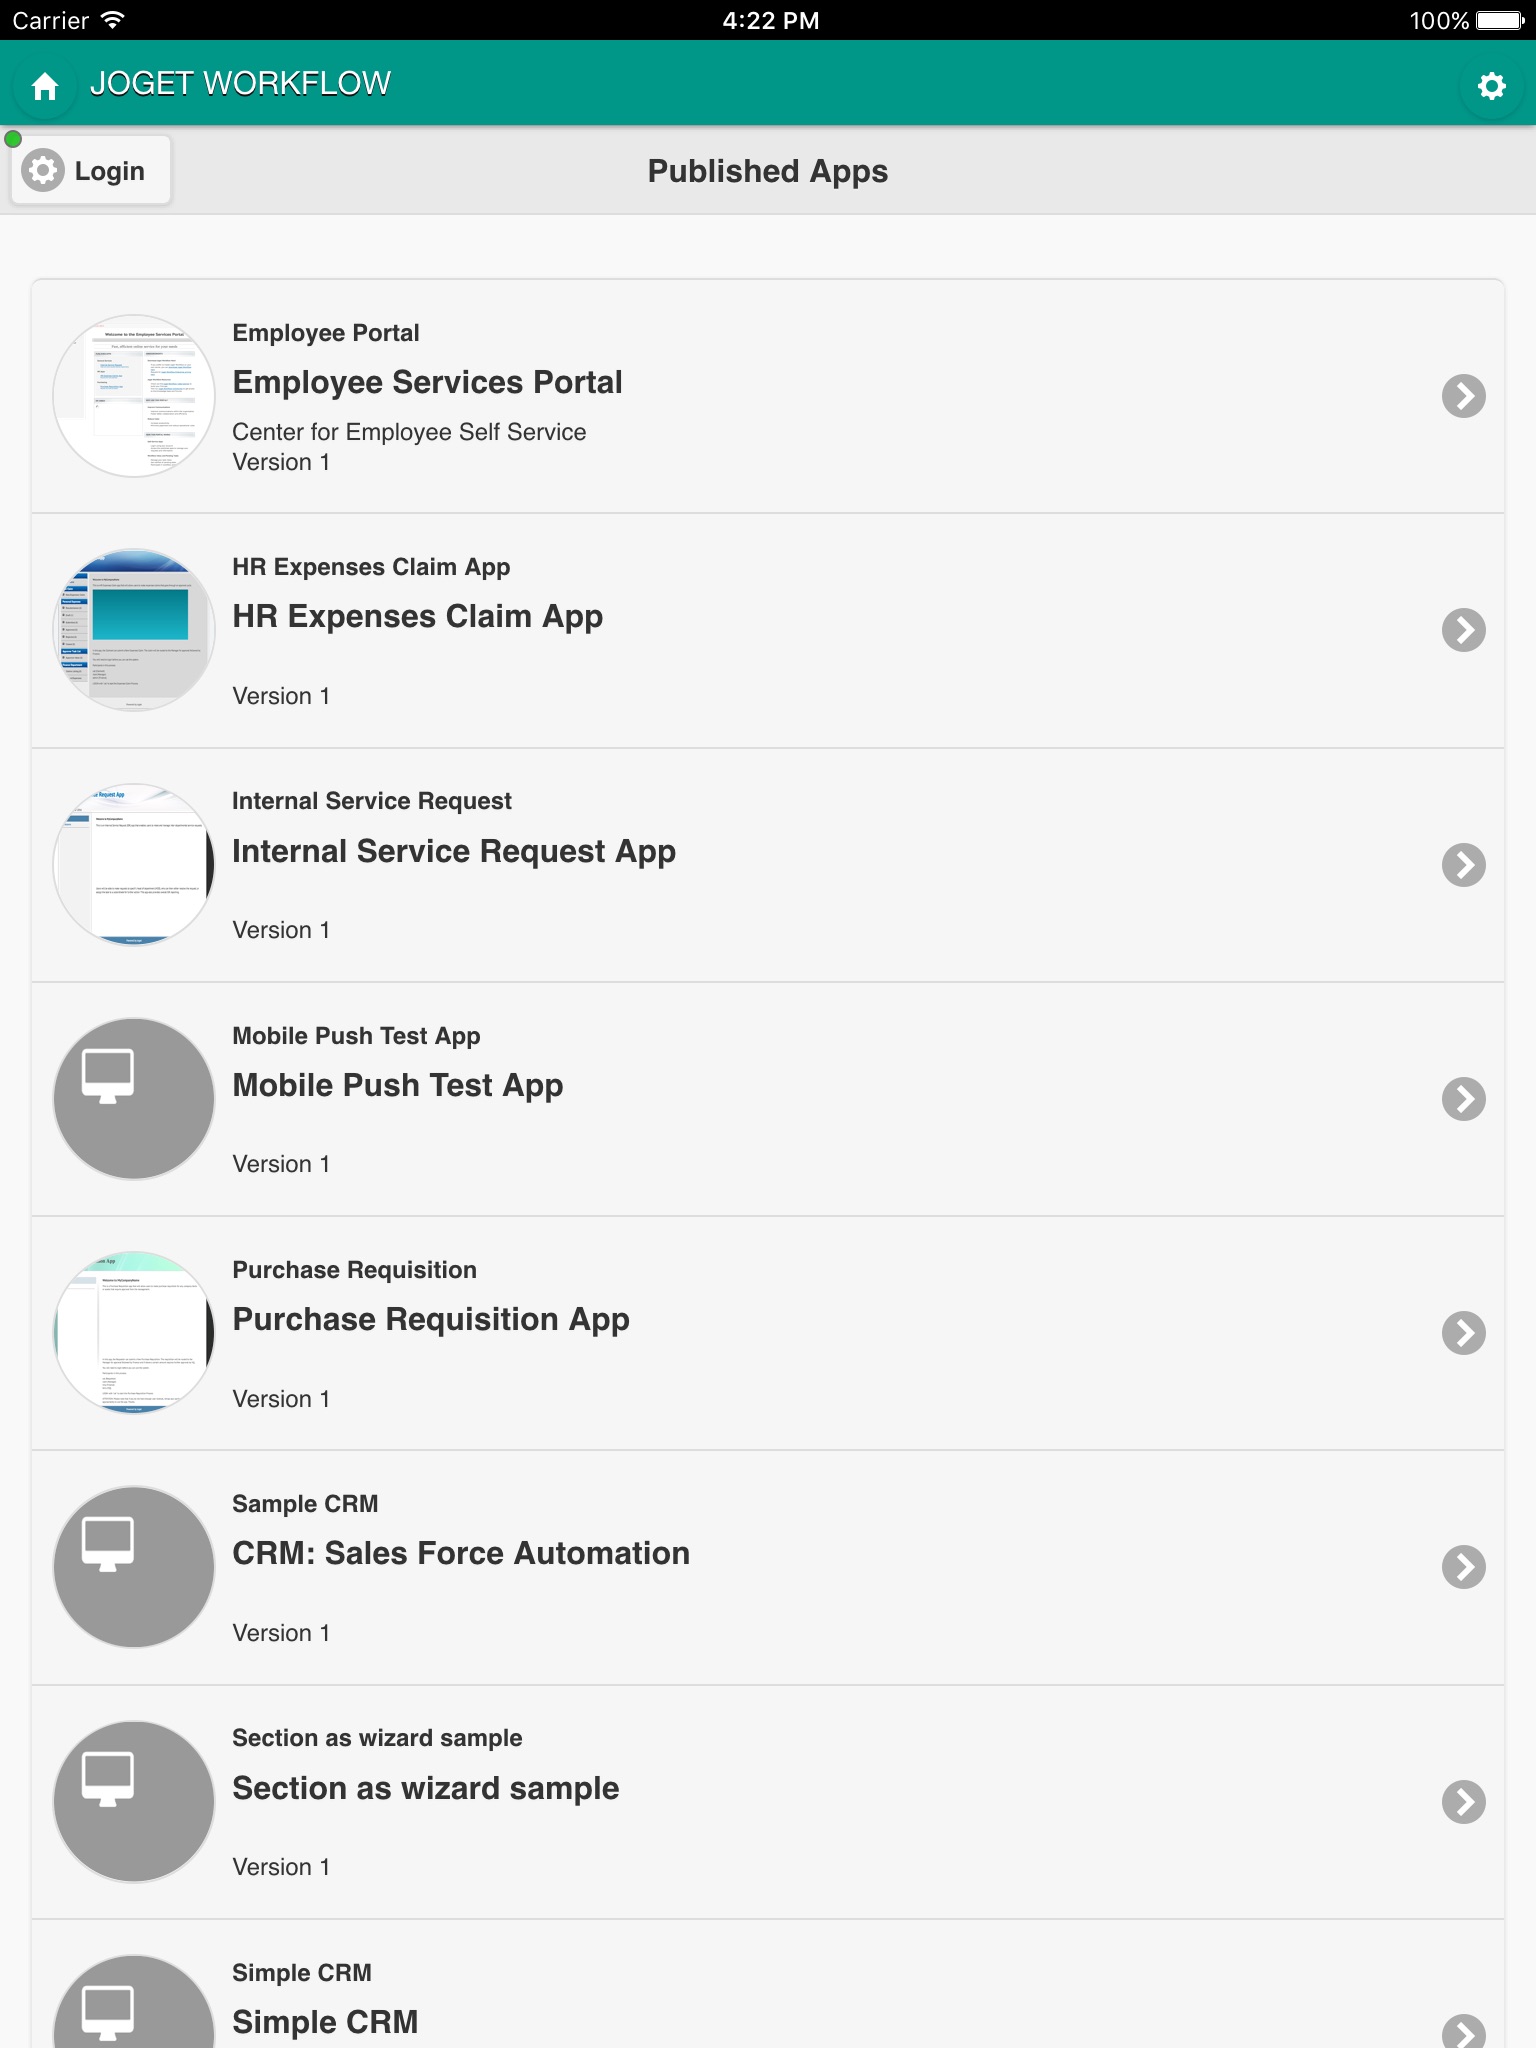The width and height of the screenshot is (1536, 2048).
Task: Tap the Purchase Requisition App thumbnail
Action: (134, 1333)
